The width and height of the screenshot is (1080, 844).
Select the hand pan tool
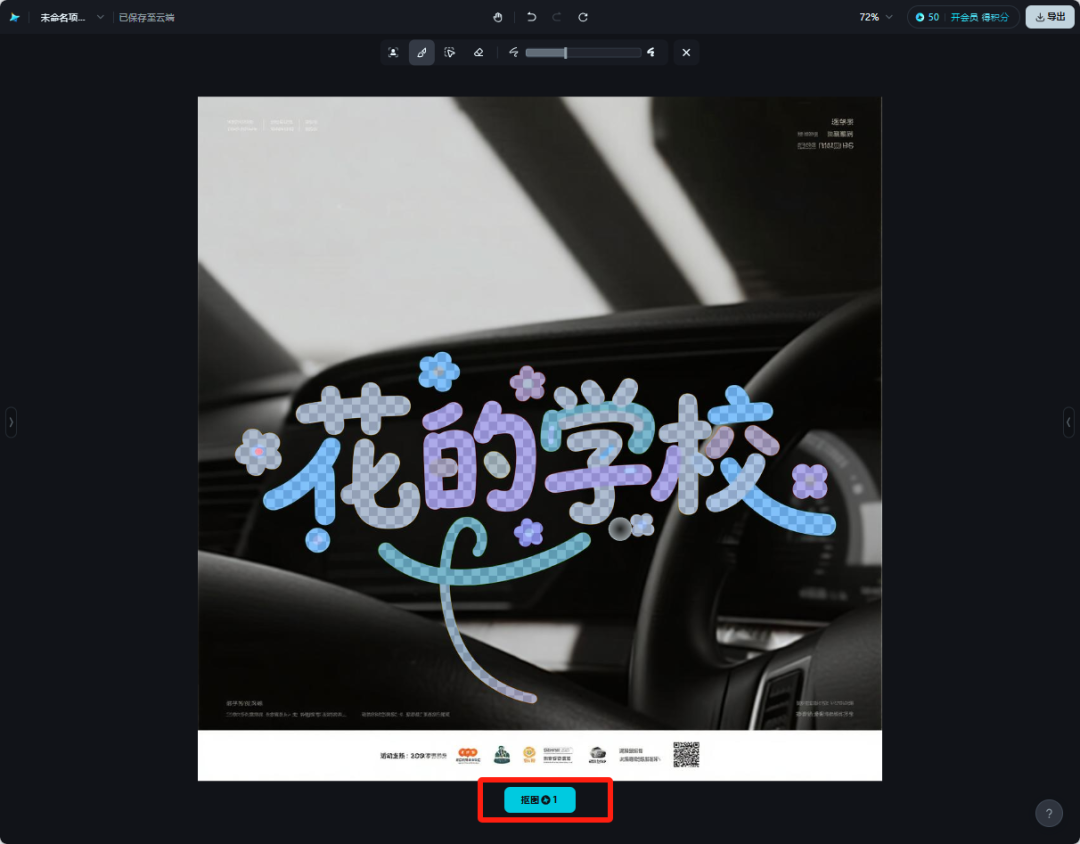pos(498,17)
